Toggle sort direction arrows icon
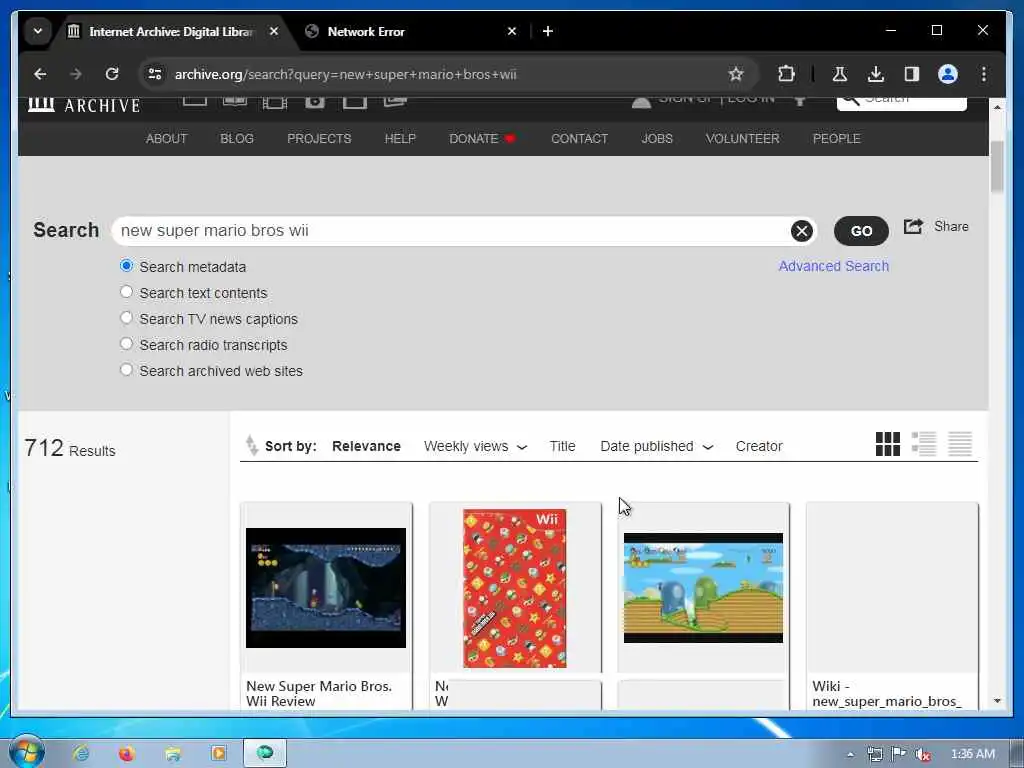The image size is (1024, 768). 251,445
